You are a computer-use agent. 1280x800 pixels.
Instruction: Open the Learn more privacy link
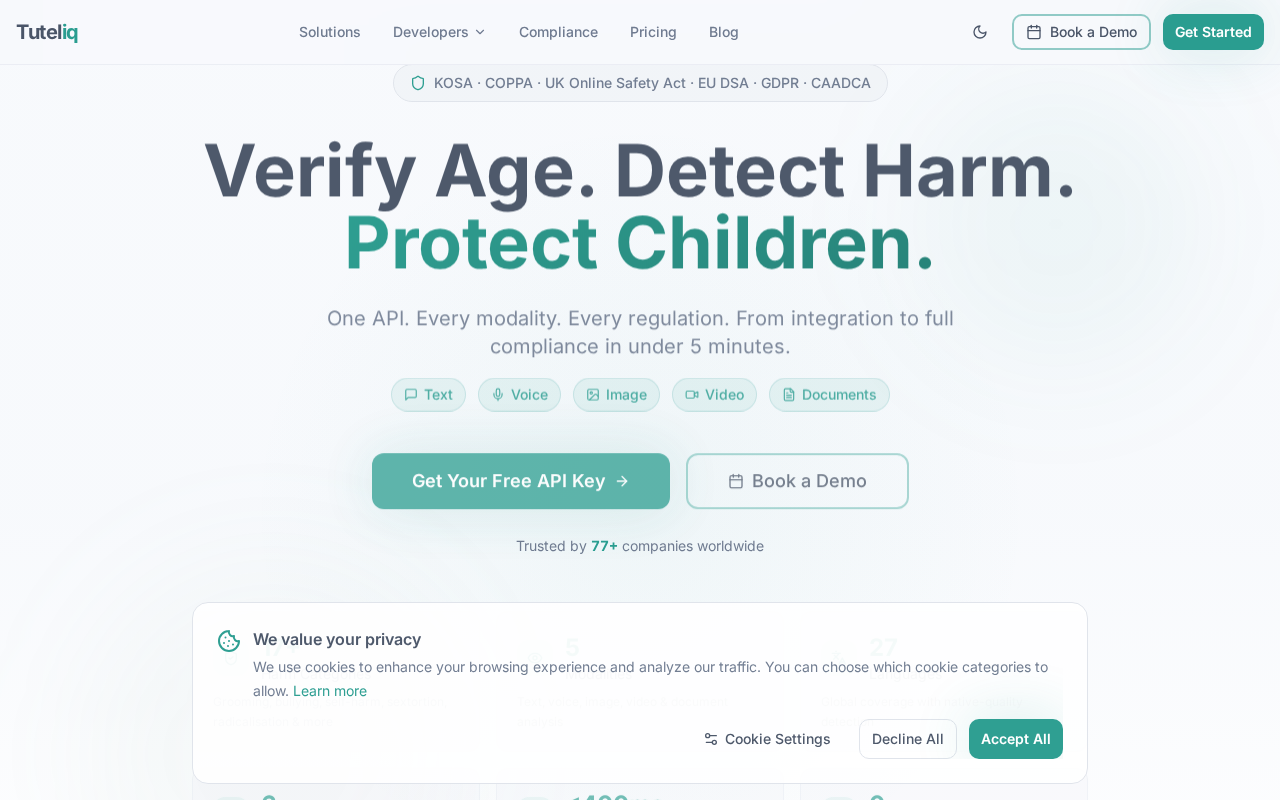330,691
